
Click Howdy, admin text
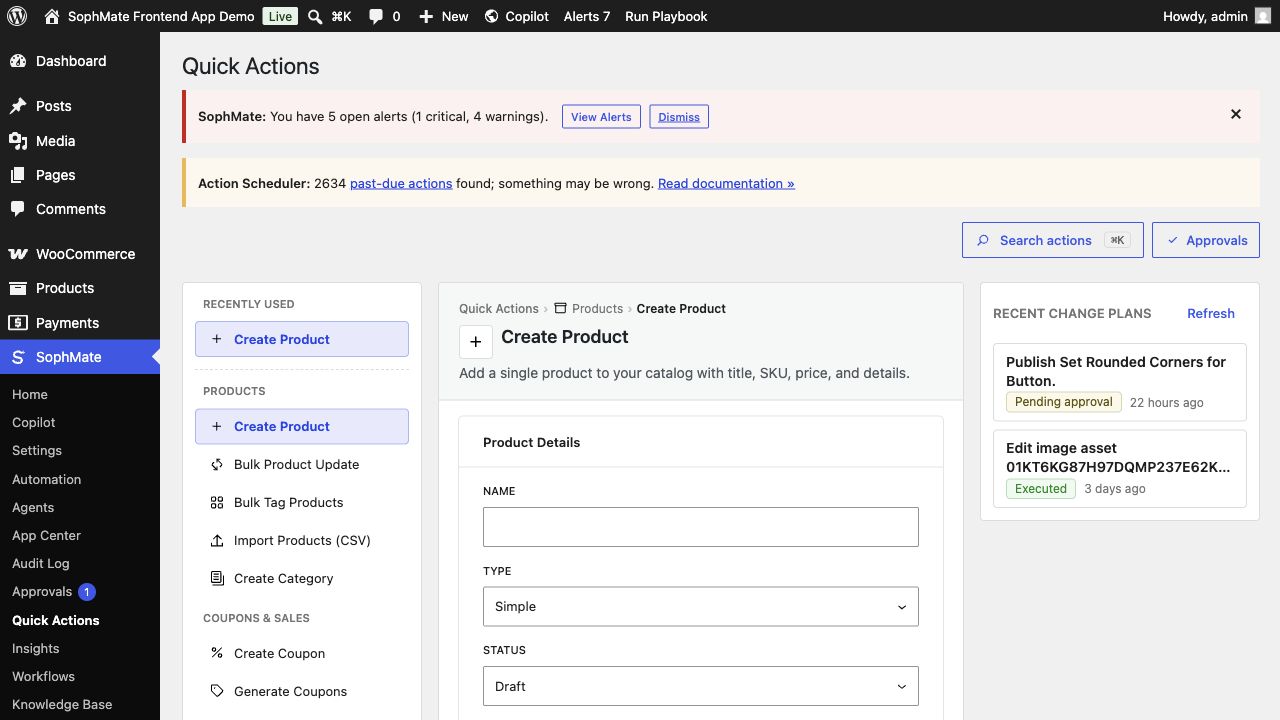tap(1205, 16)
